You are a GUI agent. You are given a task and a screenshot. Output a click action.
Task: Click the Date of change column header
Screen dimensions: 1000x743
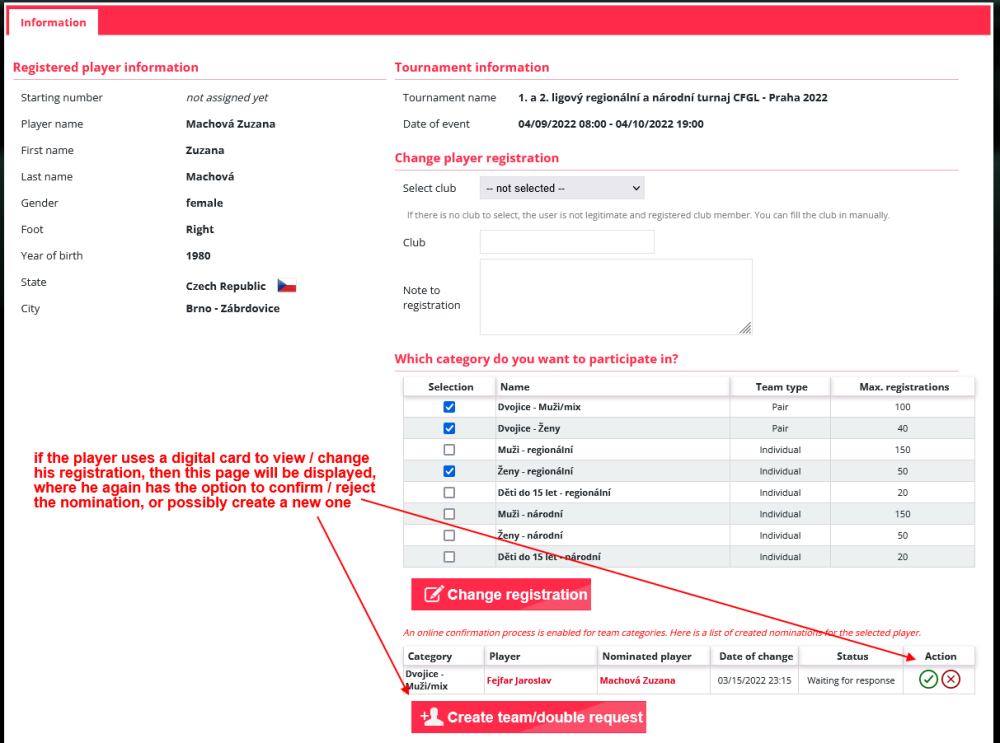click(x=756, y=656)
